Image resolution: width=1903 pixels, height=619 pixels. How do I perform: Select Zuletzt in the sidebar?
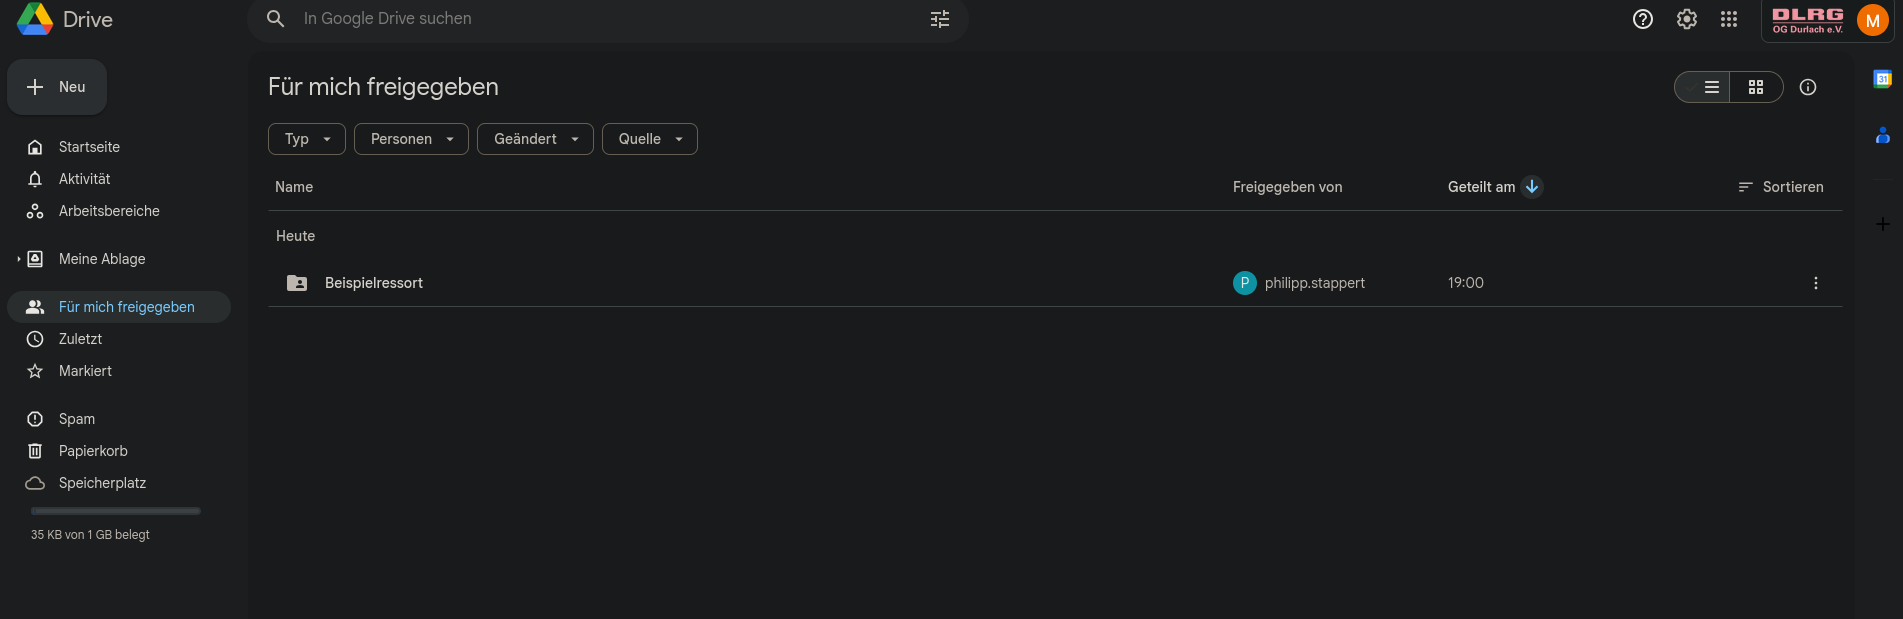tap(80, 339)
